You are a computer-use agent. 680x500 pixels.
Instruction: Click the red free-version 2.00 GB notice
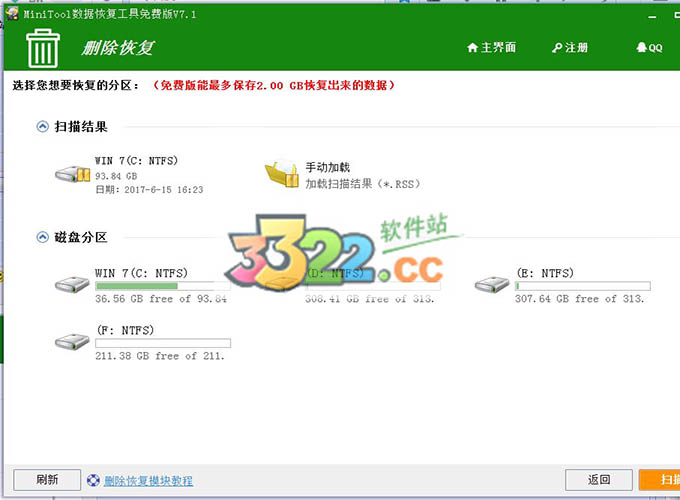pyautogui.click(x=273, y=85)
